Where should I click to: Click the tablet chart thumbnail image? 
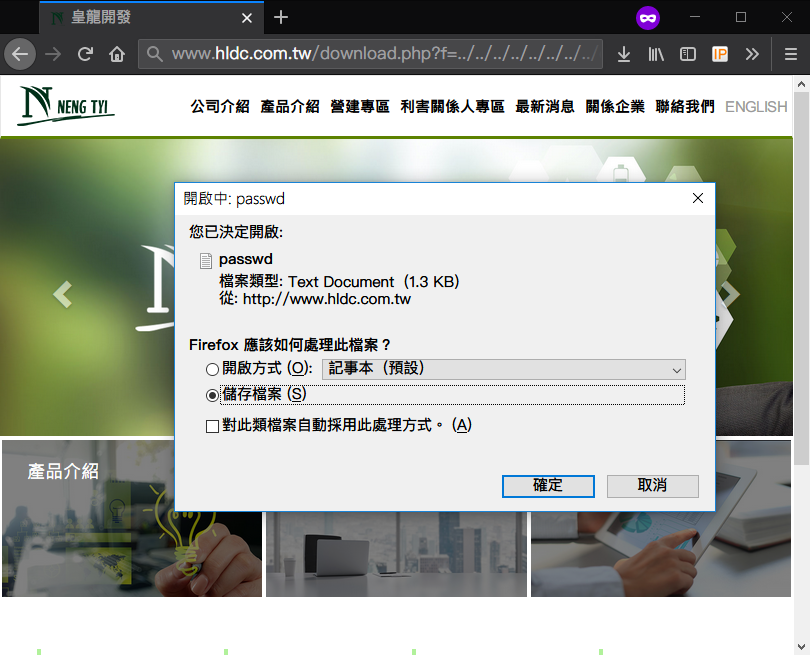(661, 554)
